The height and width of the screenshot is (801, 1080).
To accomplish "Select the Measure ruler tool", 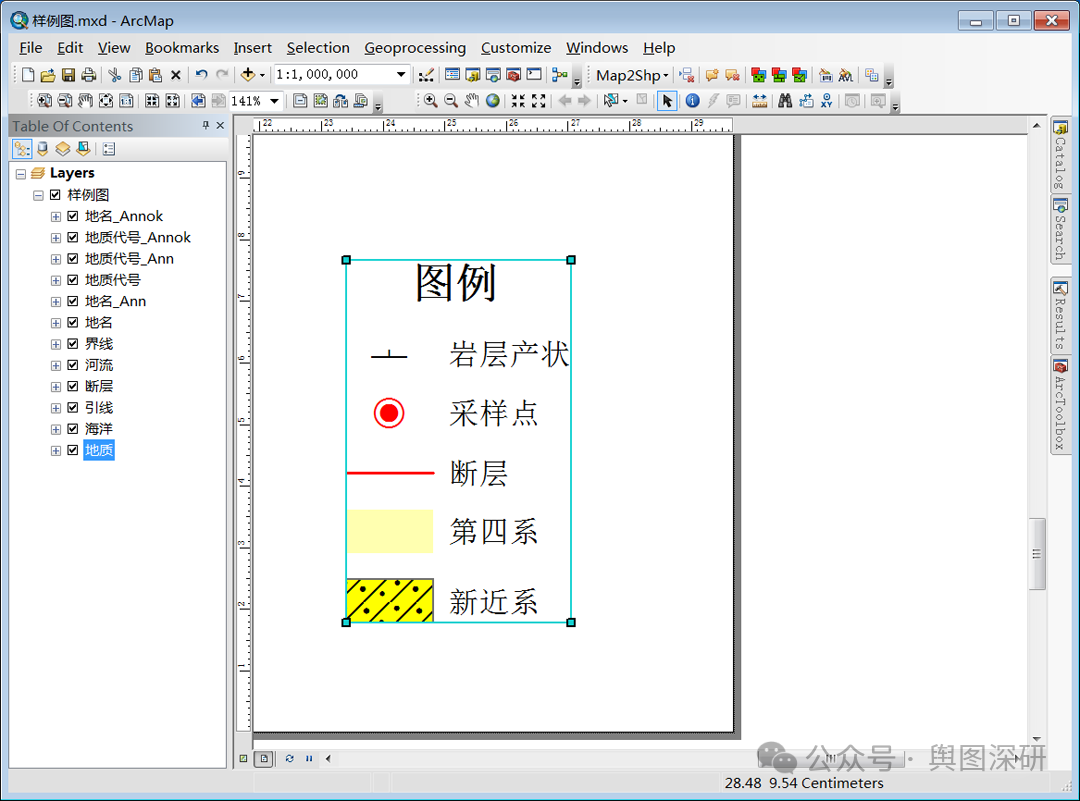I will [x=759, y=101].
